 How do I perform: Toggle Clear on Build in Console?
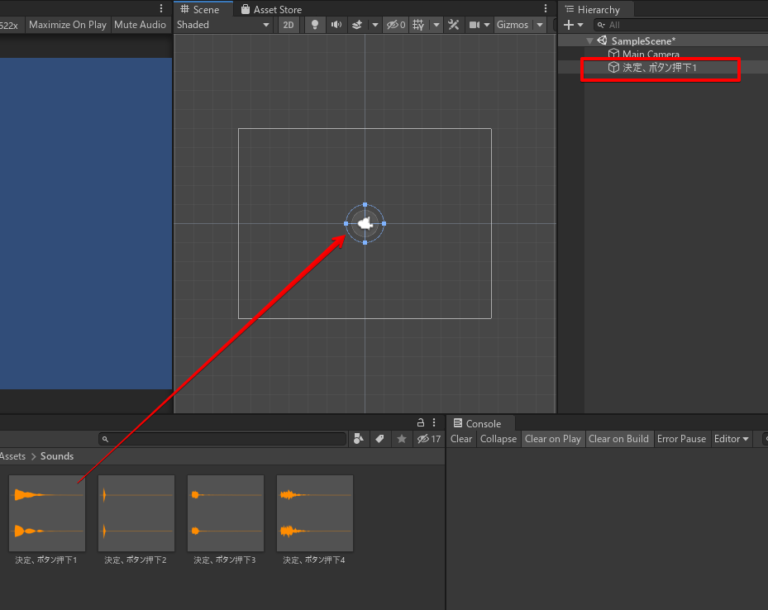click(x=619, y=439)
